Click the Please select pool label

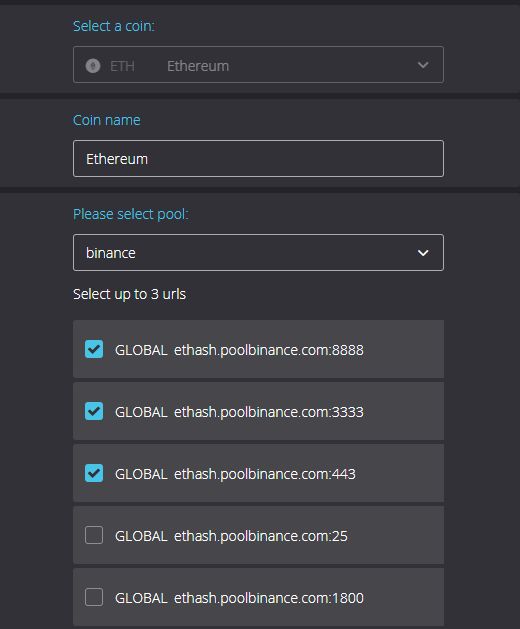click(131, 214)
